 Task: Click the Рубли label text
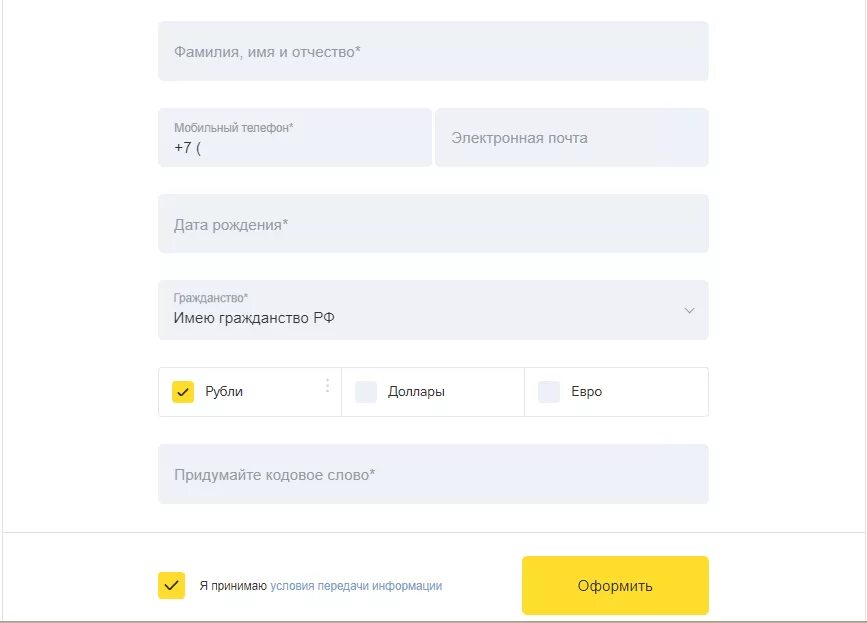point(224,391)
